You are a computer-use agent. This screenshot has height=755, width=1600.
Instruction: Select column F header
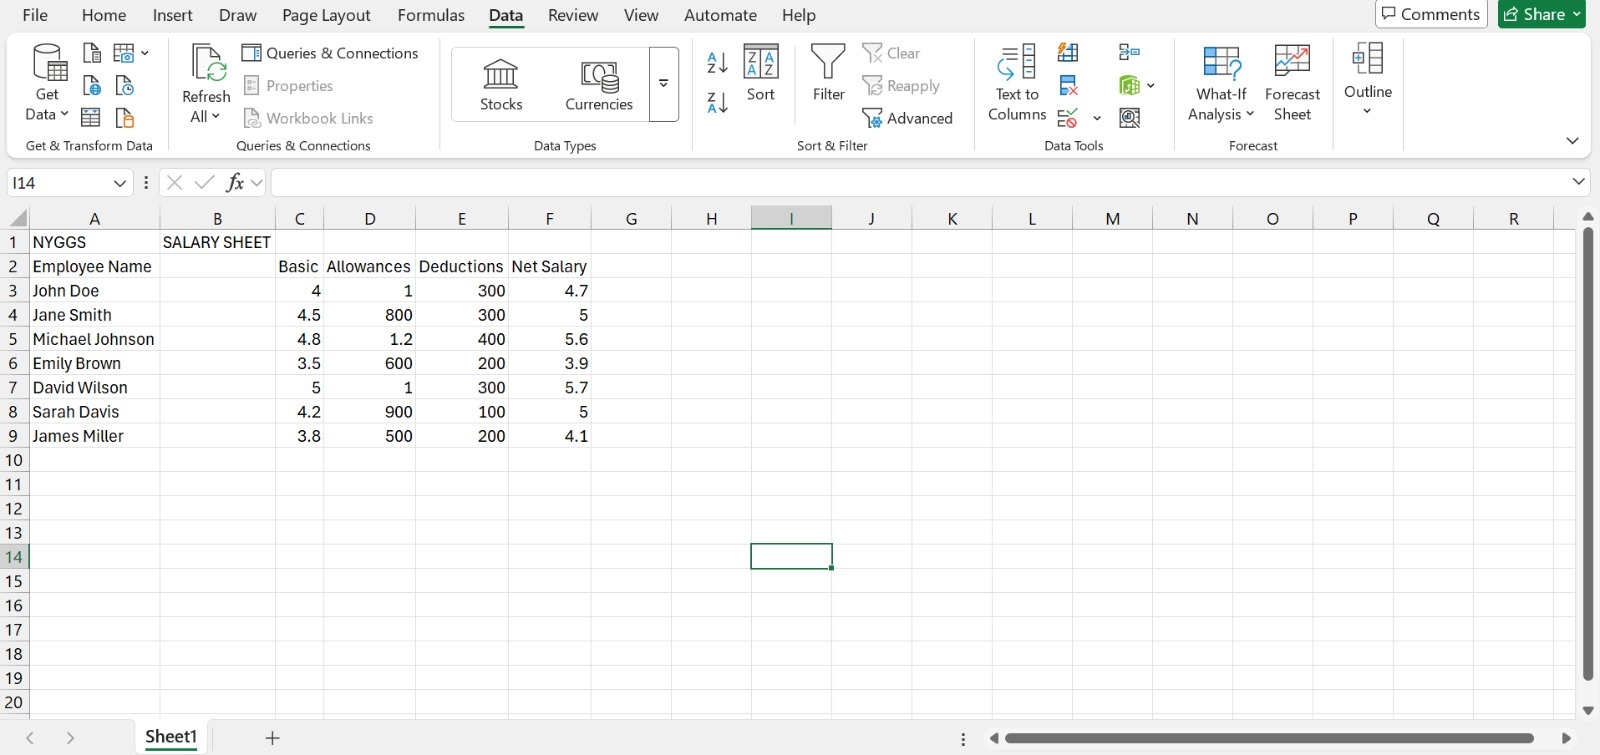pyautogui.click(x=549, y=219)
